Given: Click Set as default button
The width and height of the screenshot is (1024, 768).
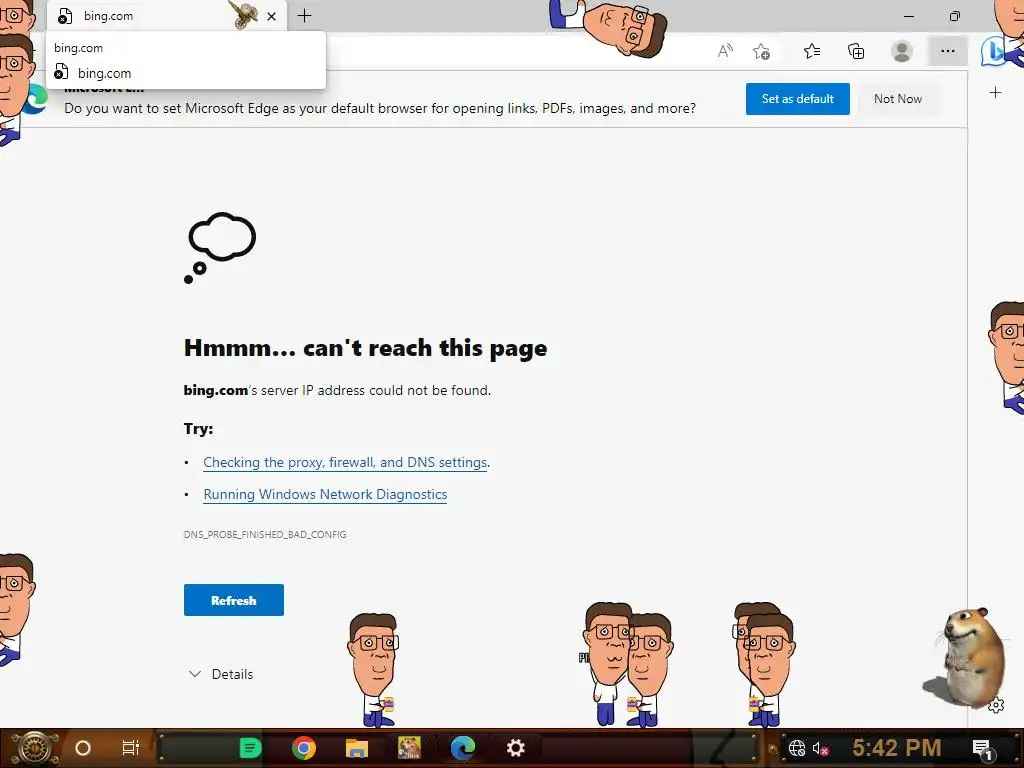Looking at the screenshot, I should point(797,99).
